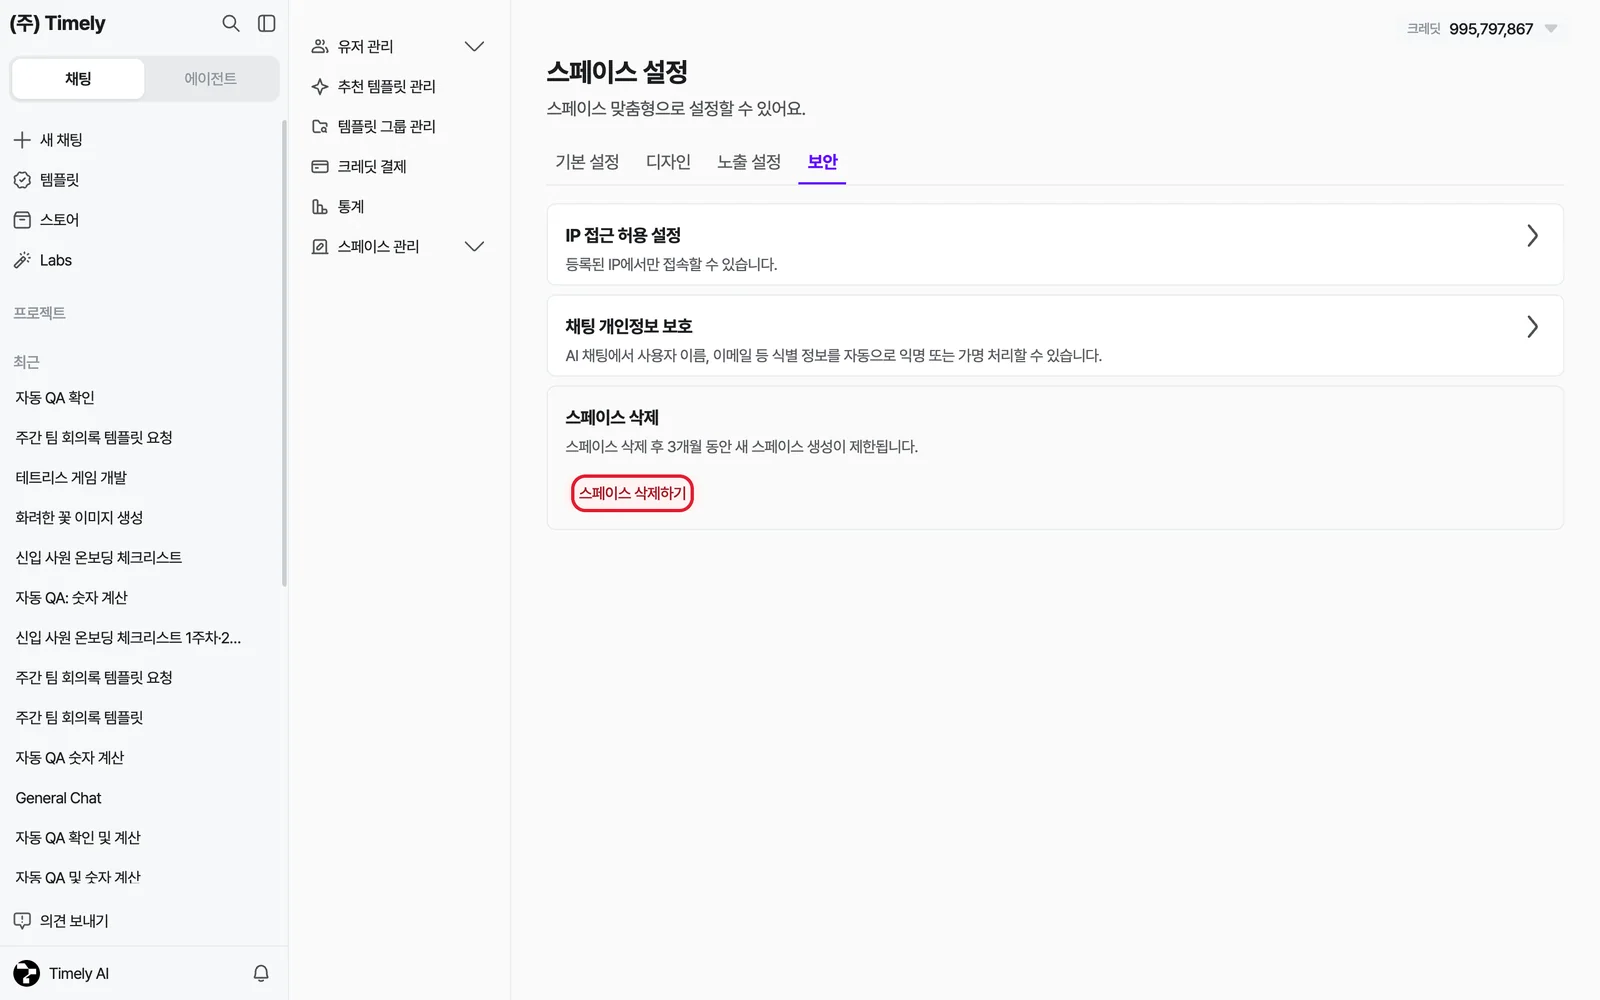Click the 유저 관리 users icon
Viewport: 1600px width, 1000px height.
[x=320, y=47]
